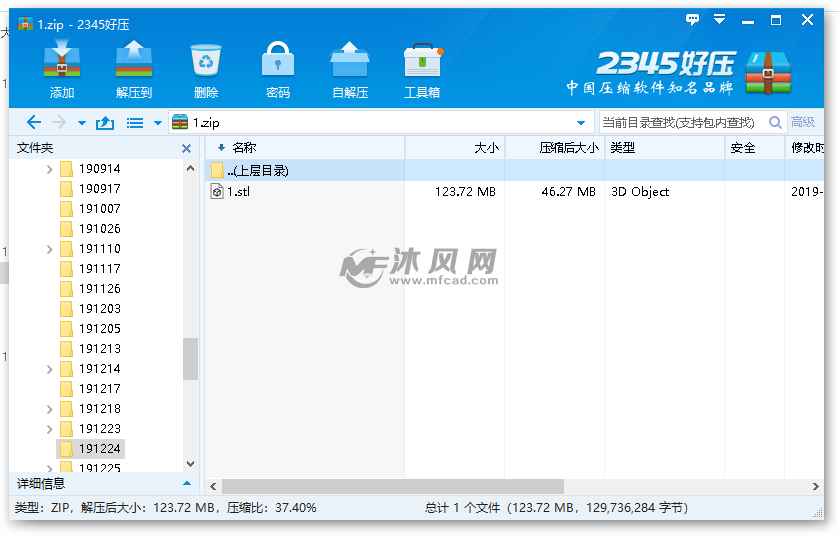Expand the 191214 folder tree node
The image size is (839, 536).
(x=49, y=369)
